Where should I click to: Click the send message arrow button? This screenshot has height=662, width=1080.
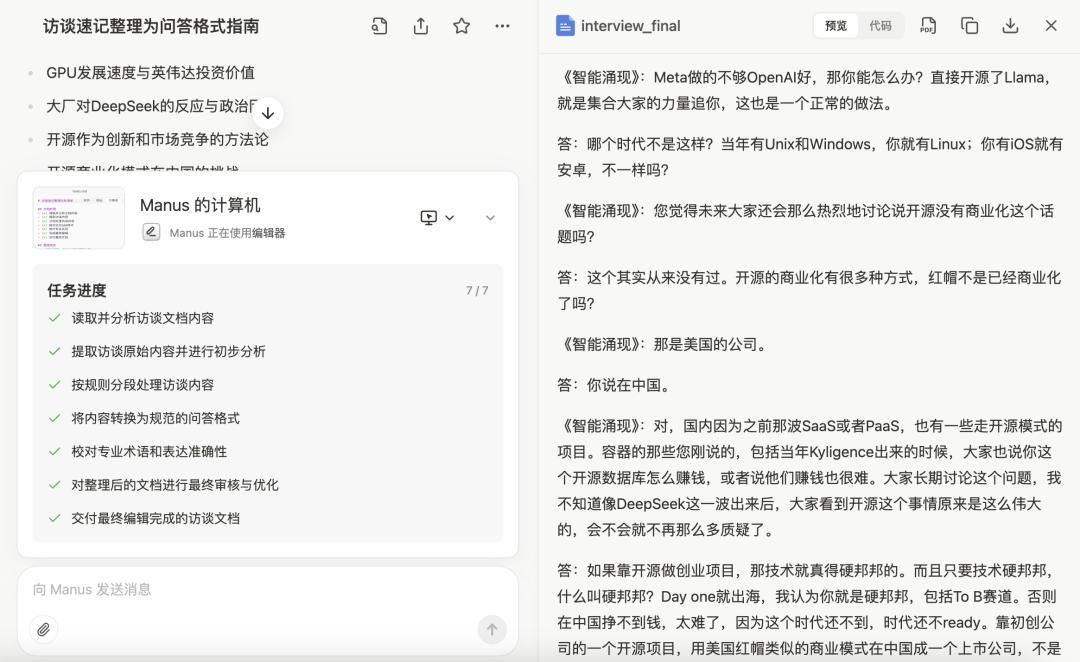(x=492, y=629)
